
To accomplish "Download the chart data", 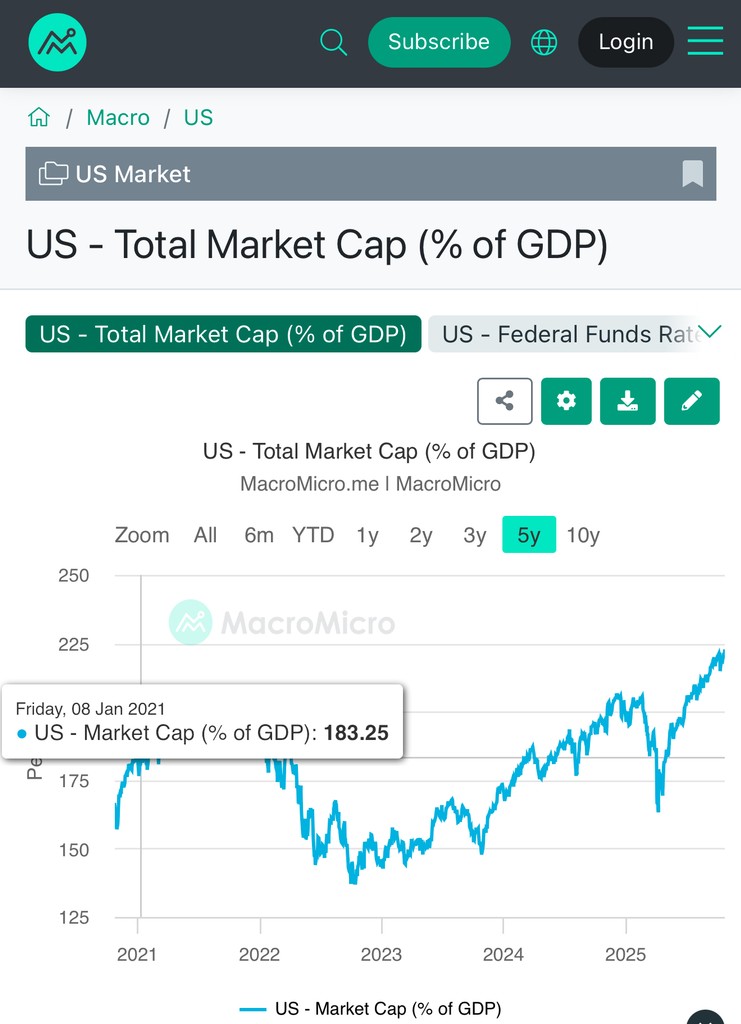I will pyautogui.click(x=628, y=401).
